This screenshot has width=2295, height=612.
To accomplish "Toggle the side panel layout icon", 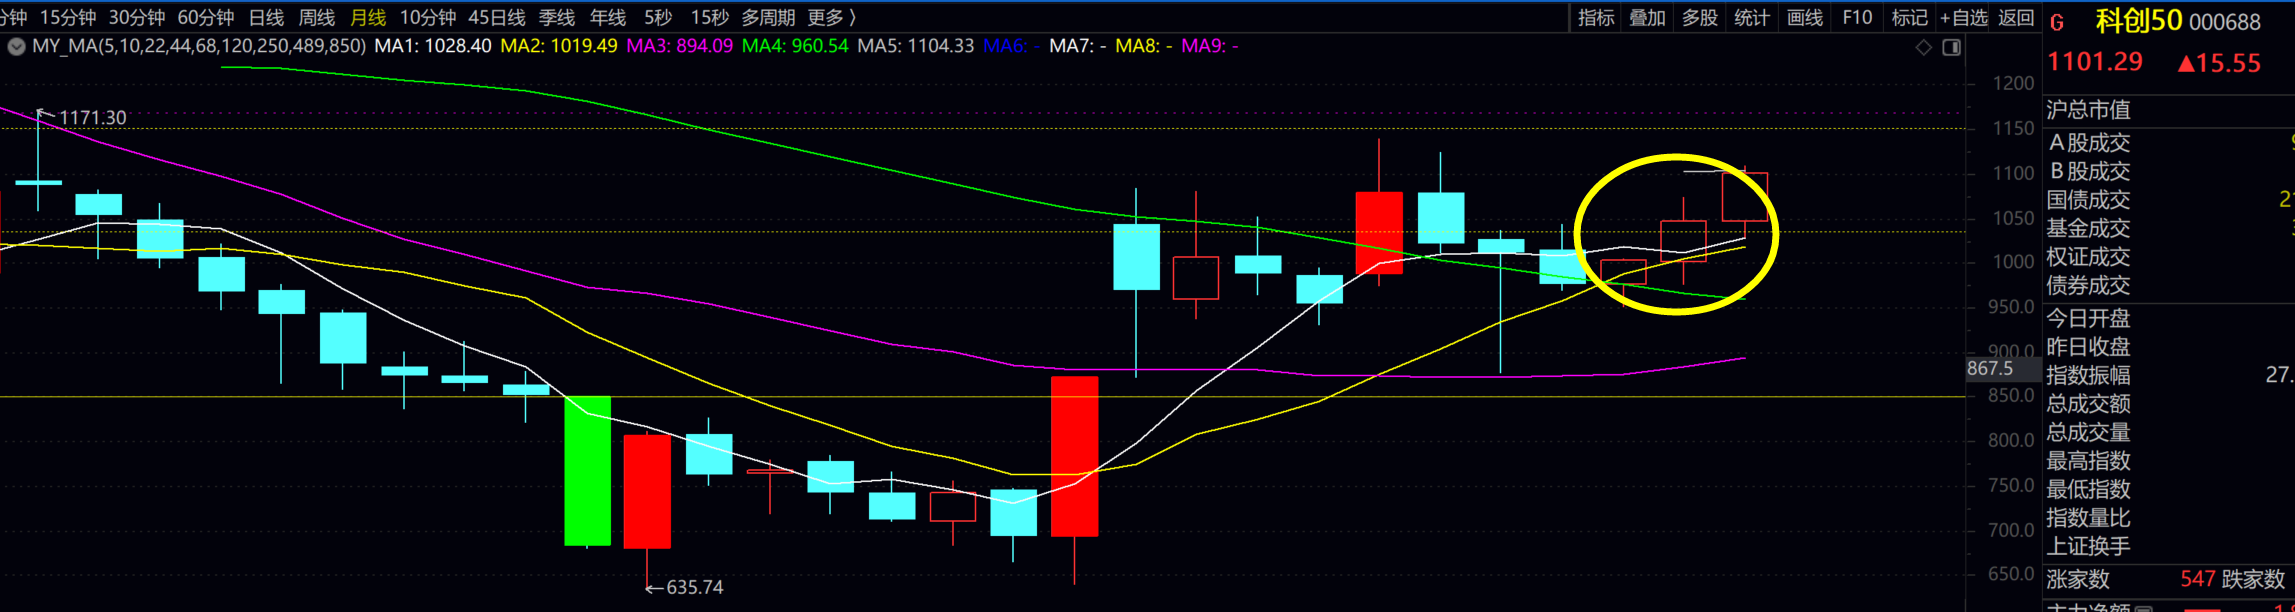I will coord(1951,47).
